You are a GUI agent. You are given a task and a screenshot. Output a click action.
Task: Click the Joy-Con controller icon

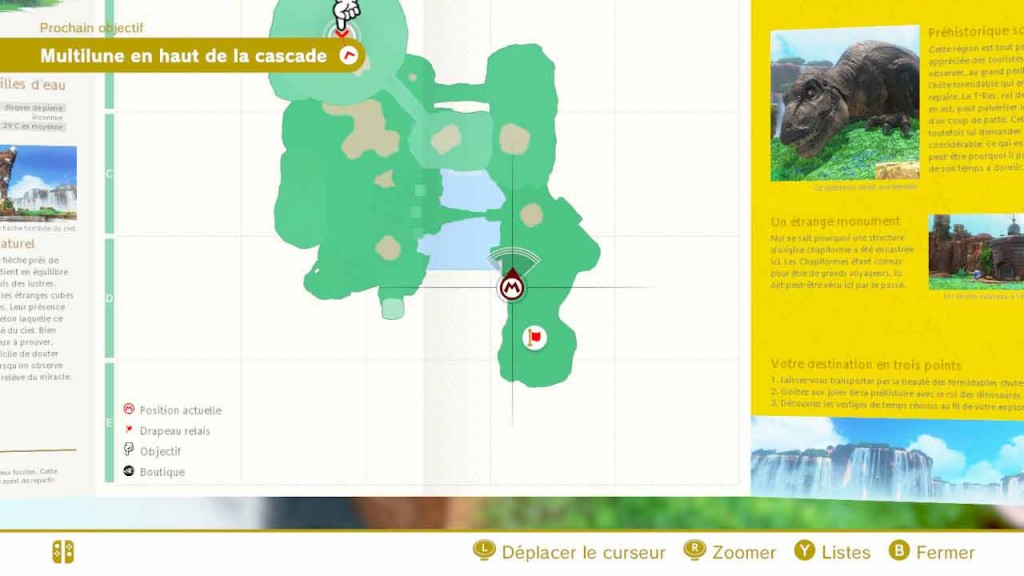(x=63, y=552)
